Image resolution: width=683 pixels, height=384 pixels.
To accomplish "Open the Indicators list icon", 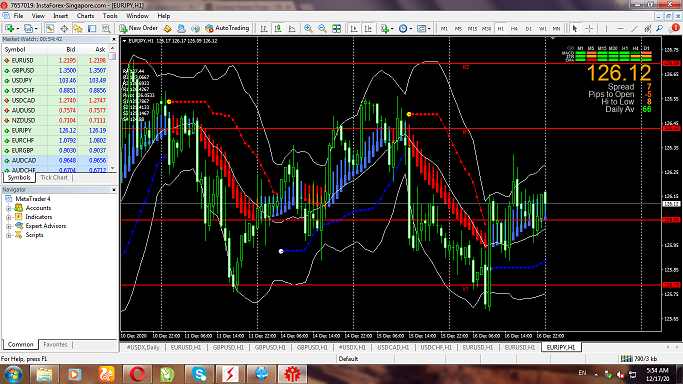I will (x=384, y=28).
